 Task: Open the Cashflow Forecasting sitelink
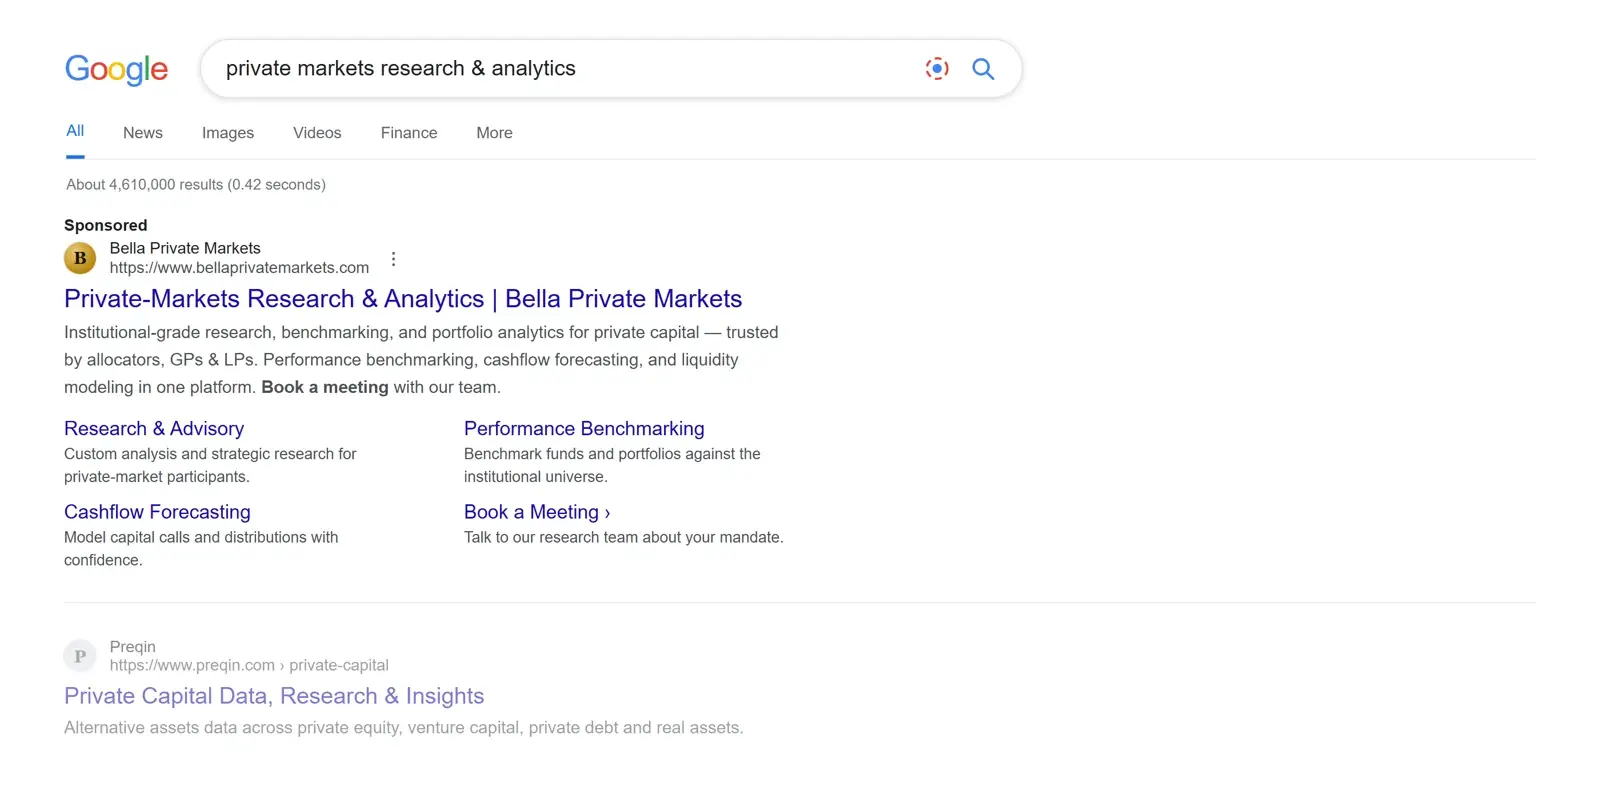(157, 512)
